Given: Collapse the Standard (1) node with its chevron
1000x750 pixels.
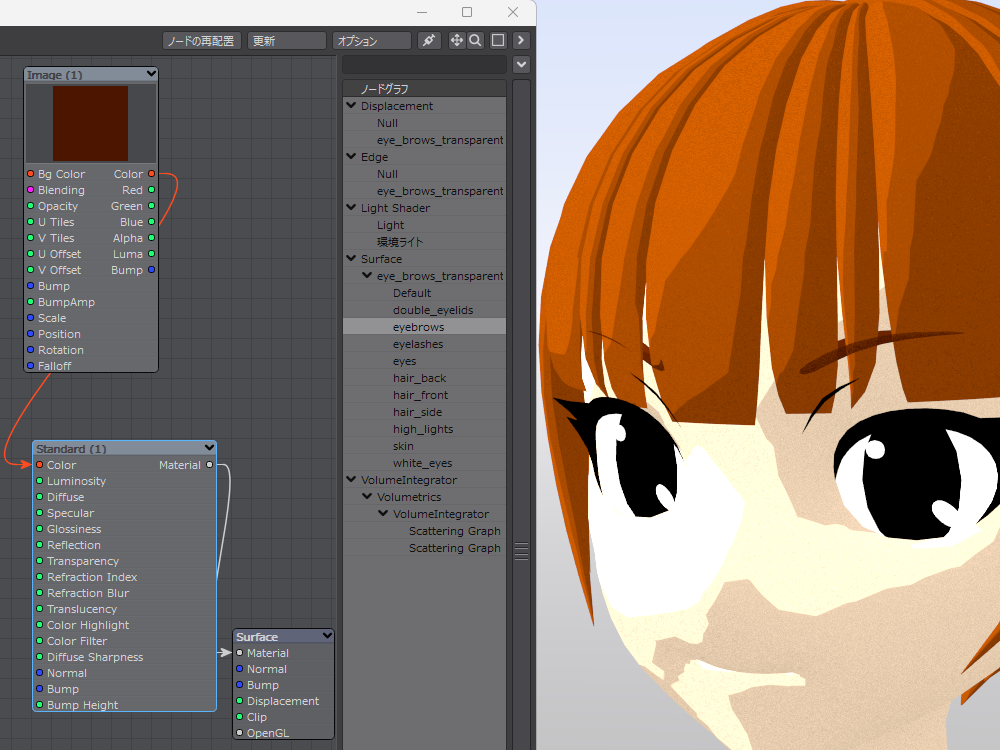Looking at the screenshot, I should [x=209, y=448].
